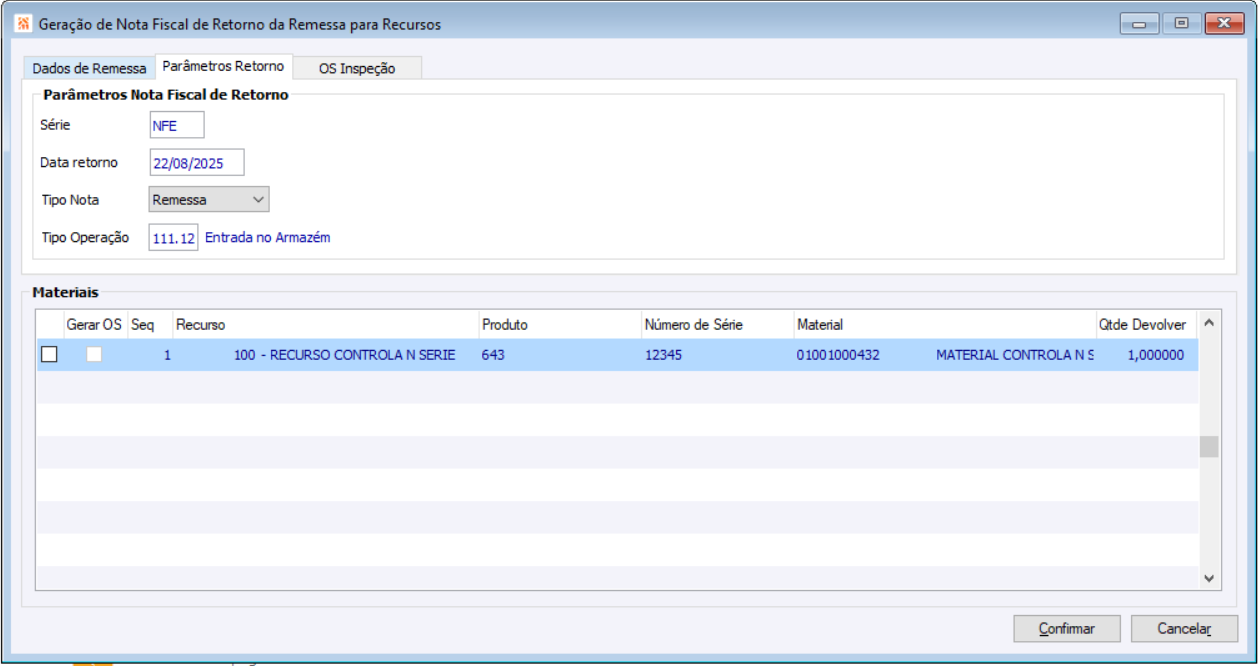Click the Produto column header
Image resolution: width=1259 pixels, height=666 pixels.
point(559,325)
